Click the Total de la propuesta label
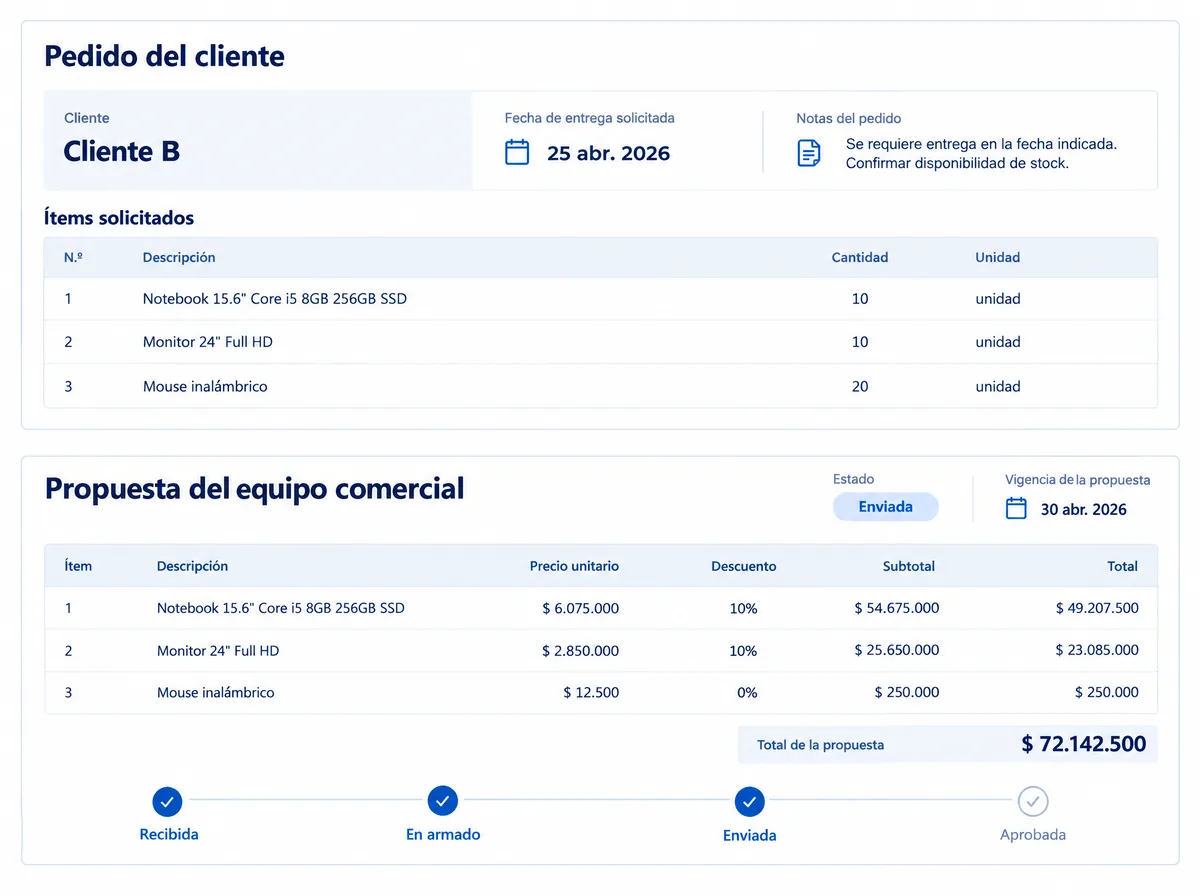The height and width of the screenshot is (896, 1200). pyautogui.click(x=821, y=745)
